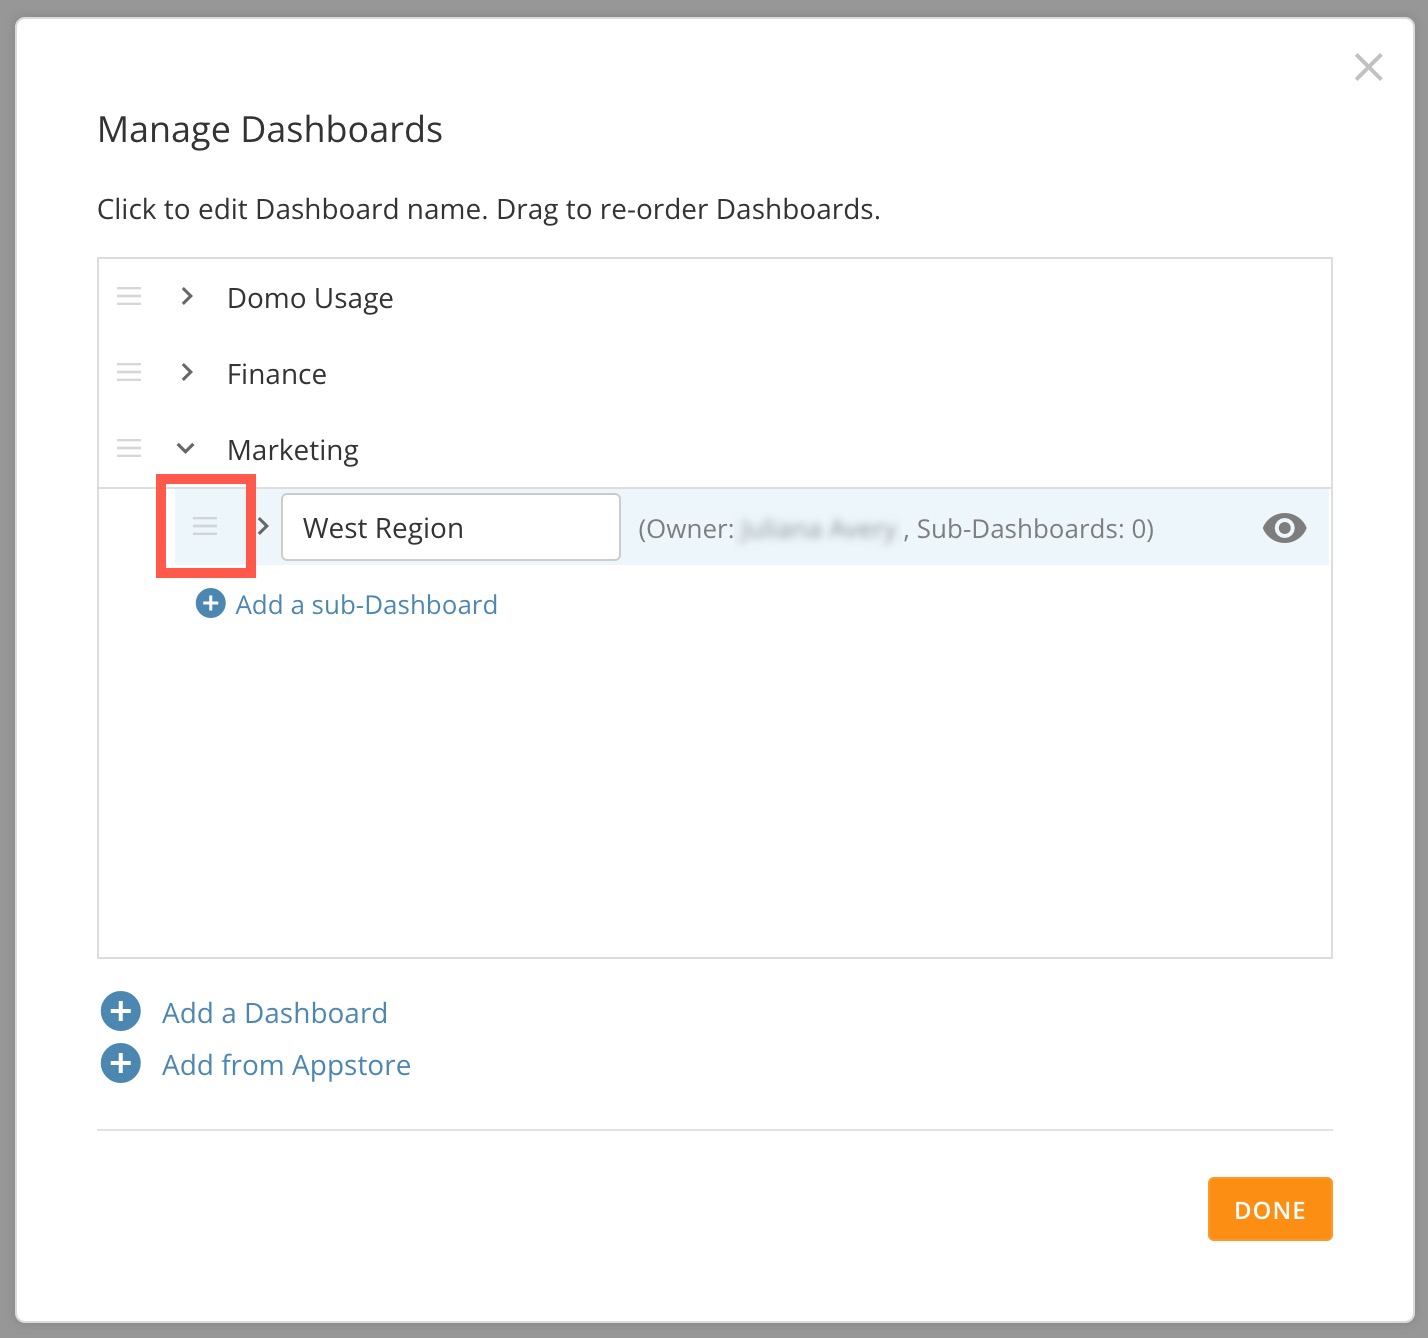Open the Add from Appstore link
The image size is (1428, 1338).
tap(286, 1065)
